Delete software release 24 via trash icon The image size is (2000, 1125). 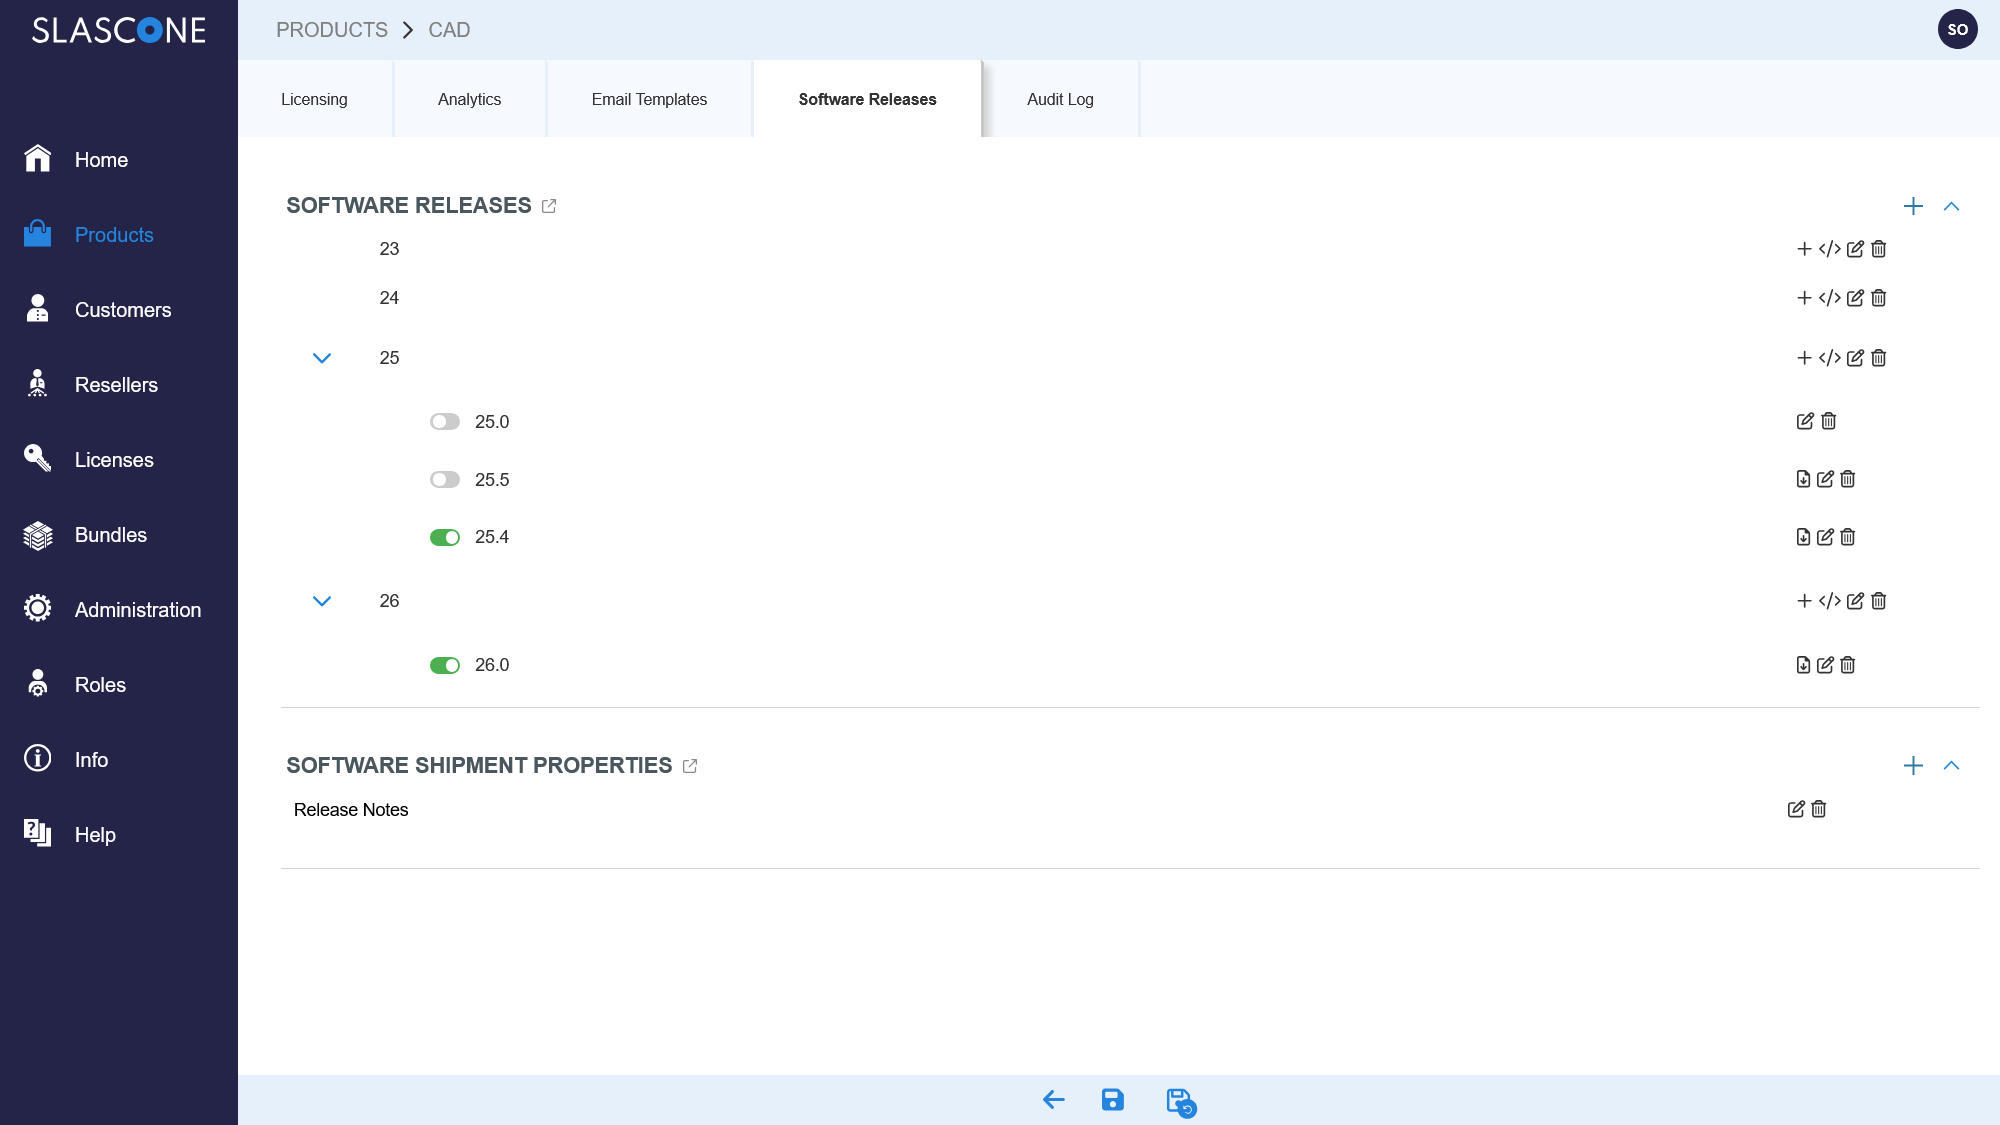(x=1878, y=298)
